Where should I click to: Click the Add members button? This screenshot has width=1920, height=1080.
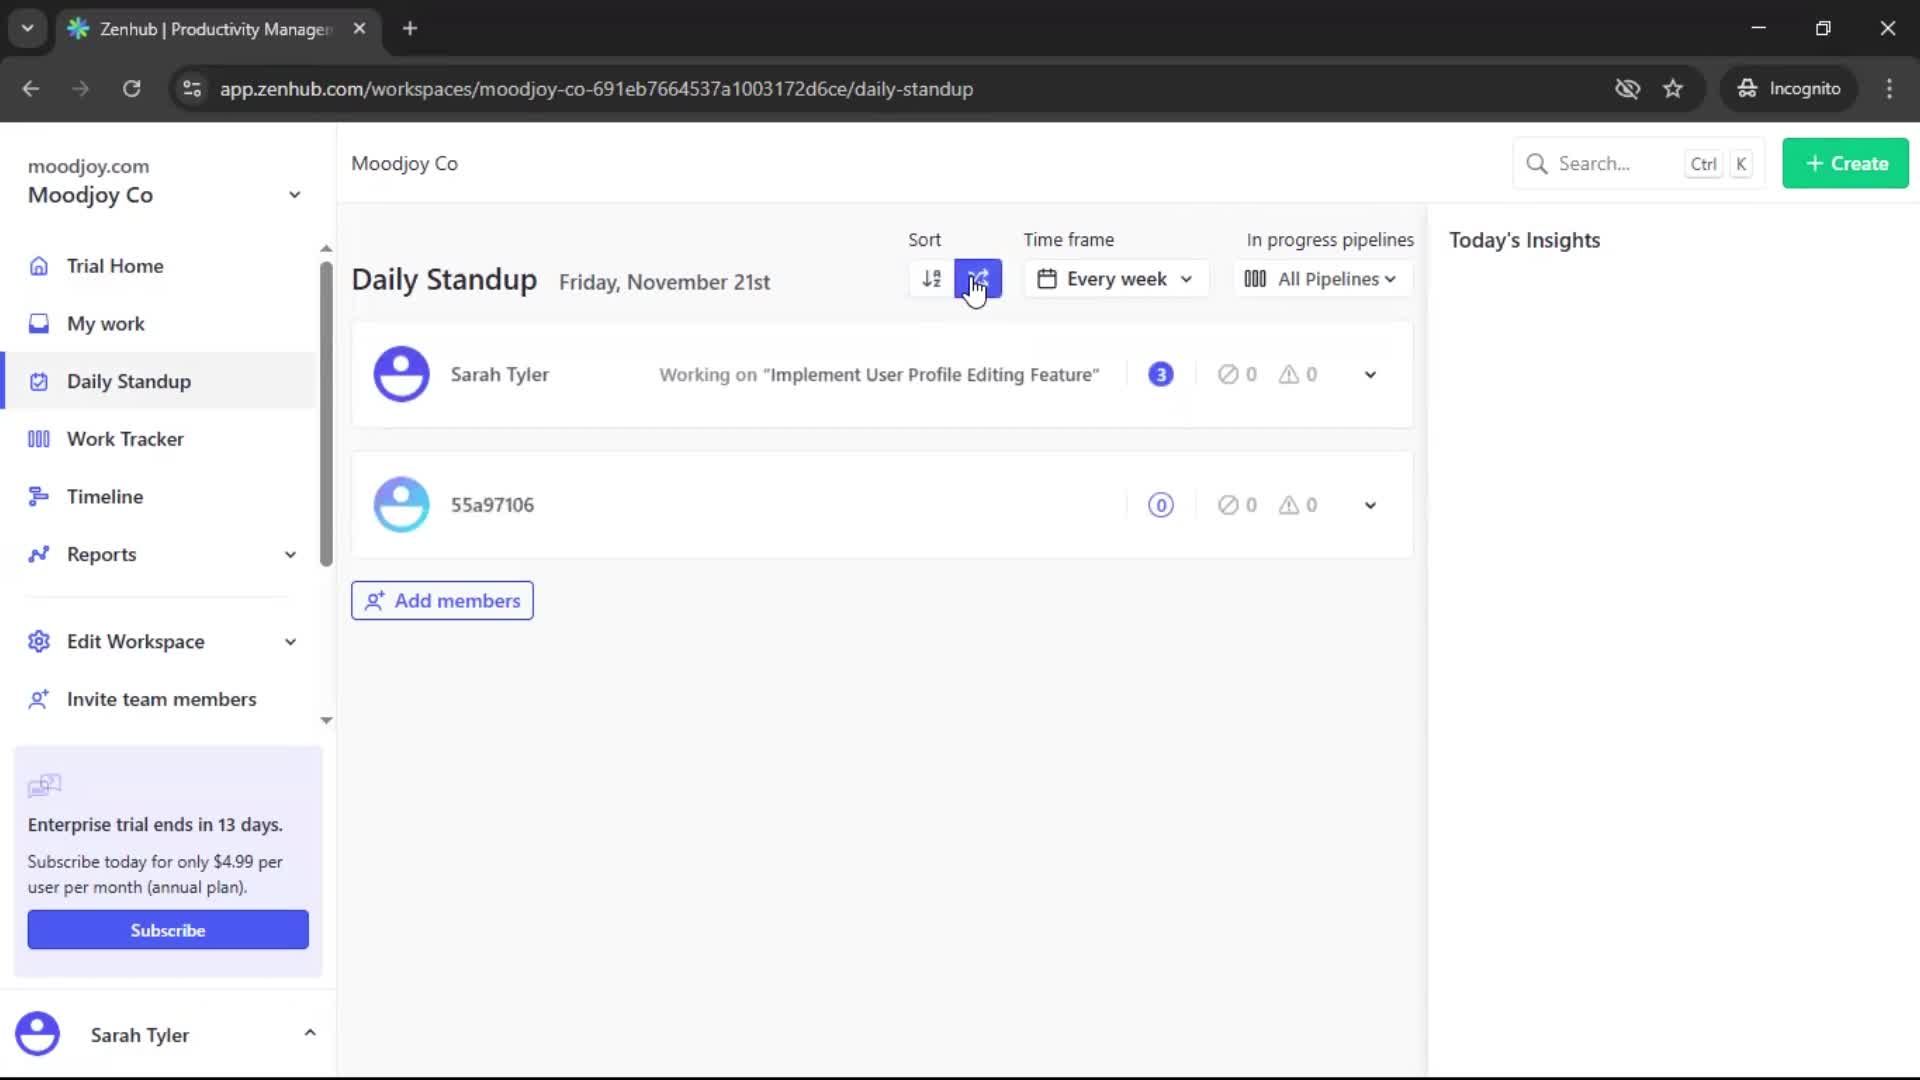point(442,600)
